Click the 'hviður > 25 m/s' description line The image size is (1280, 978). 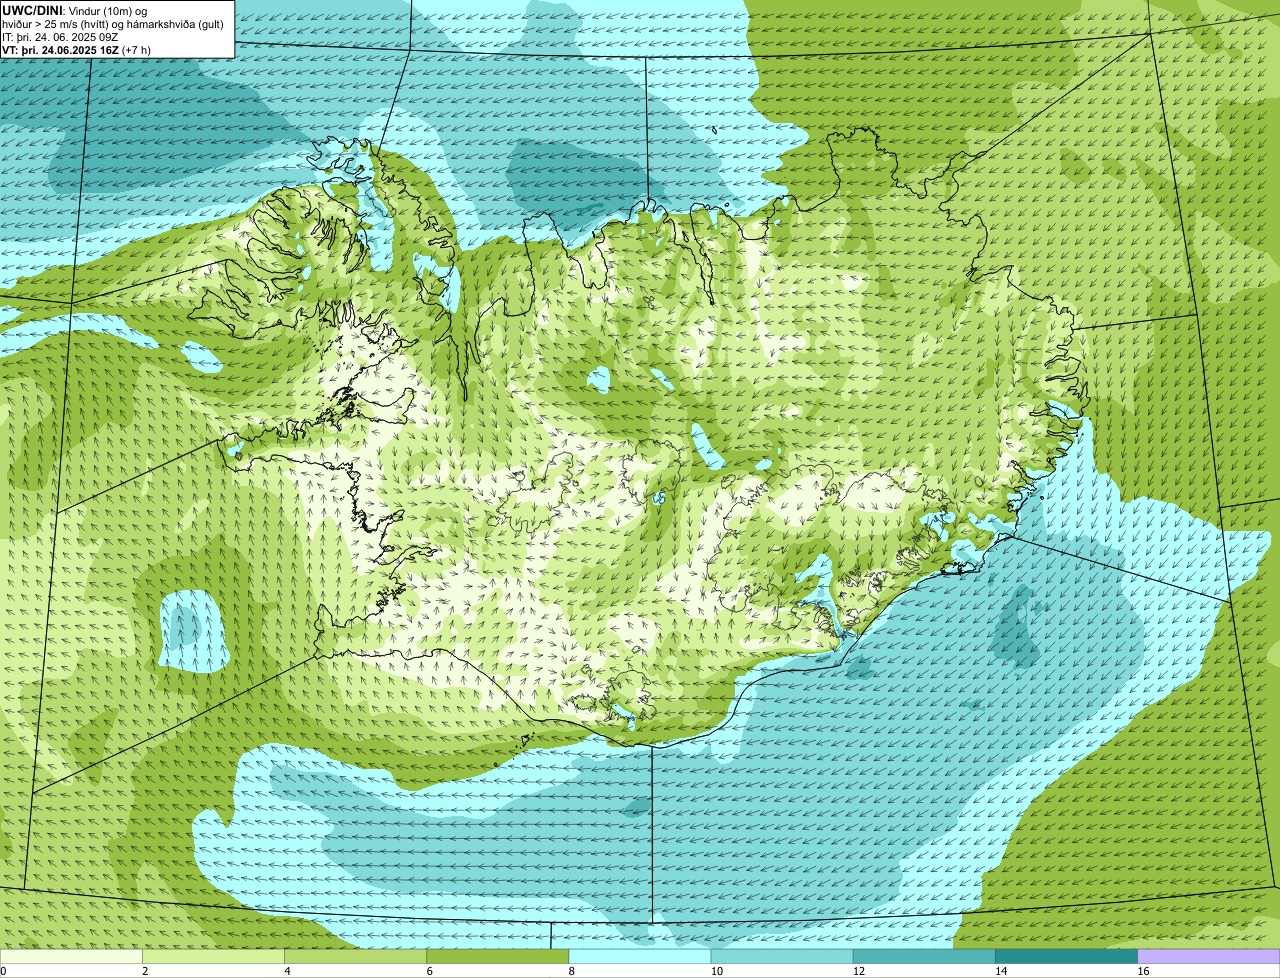click(x=113, y=23)
